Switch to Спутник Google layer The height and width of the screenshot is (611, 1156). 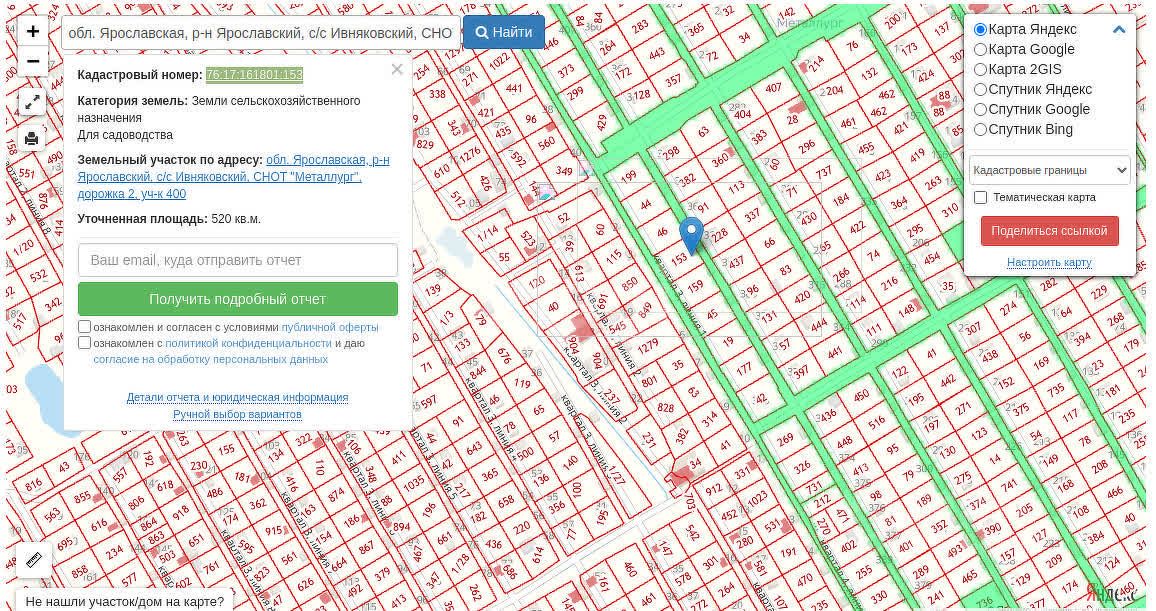click(981, 109)
